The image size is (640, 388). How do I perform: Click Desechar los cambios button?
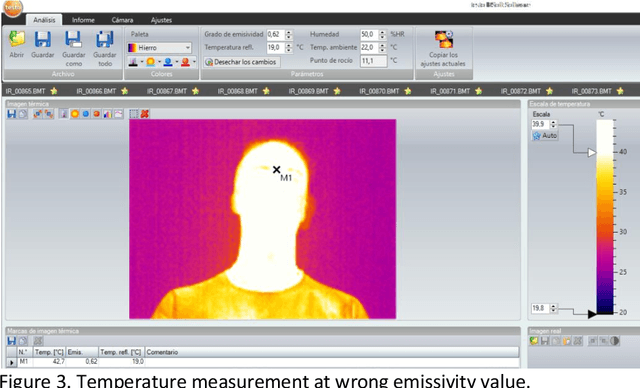(242, 62)
